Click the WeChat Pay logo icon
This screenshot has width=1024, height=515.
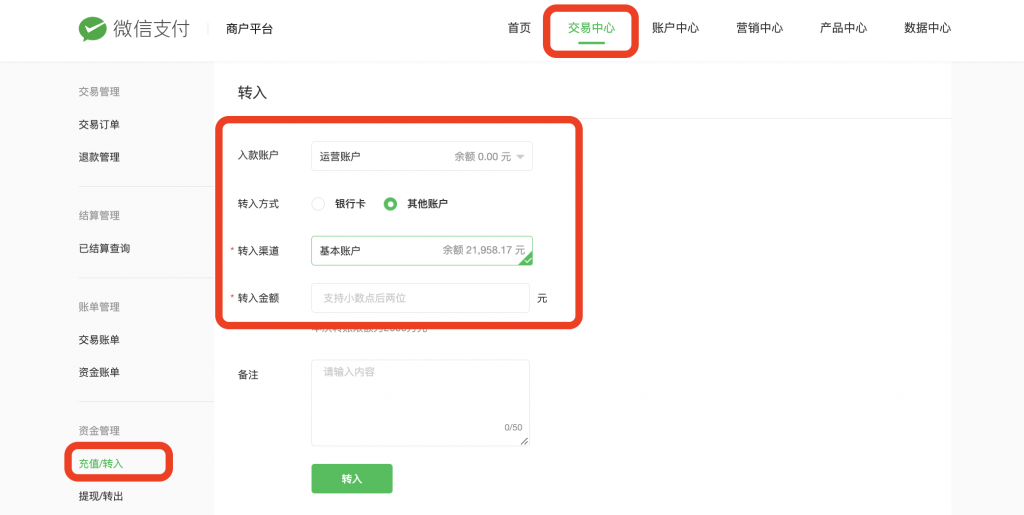click(93, 29)
